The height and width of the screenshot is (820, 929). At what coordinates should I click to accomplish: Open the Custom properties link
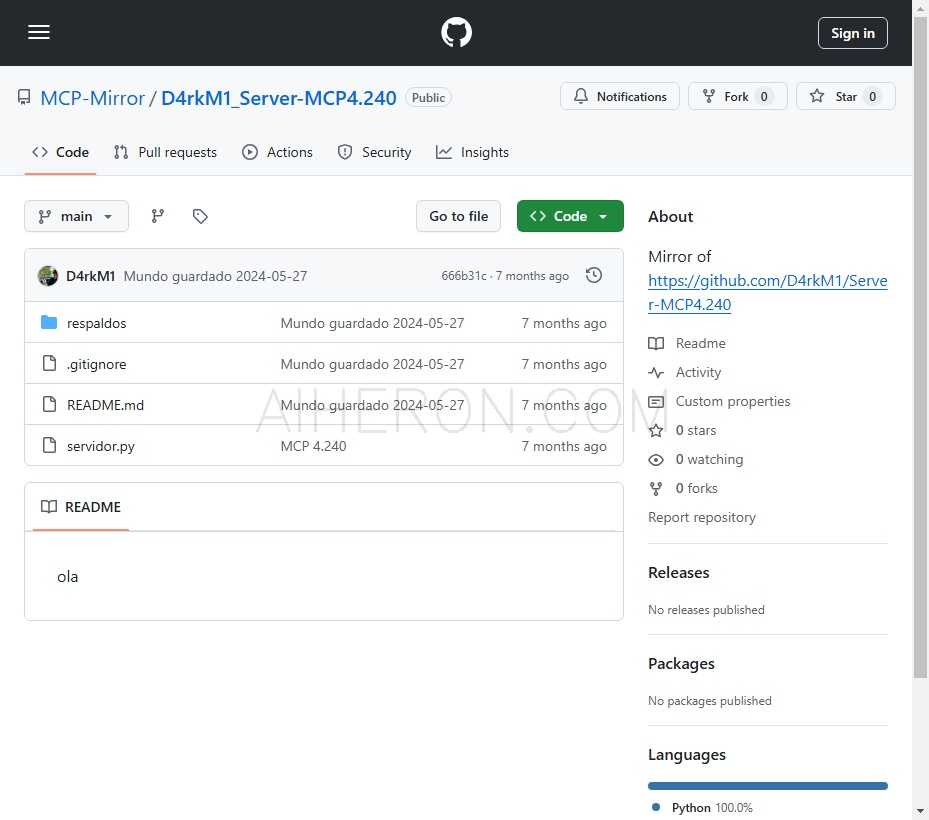point(733,401)
